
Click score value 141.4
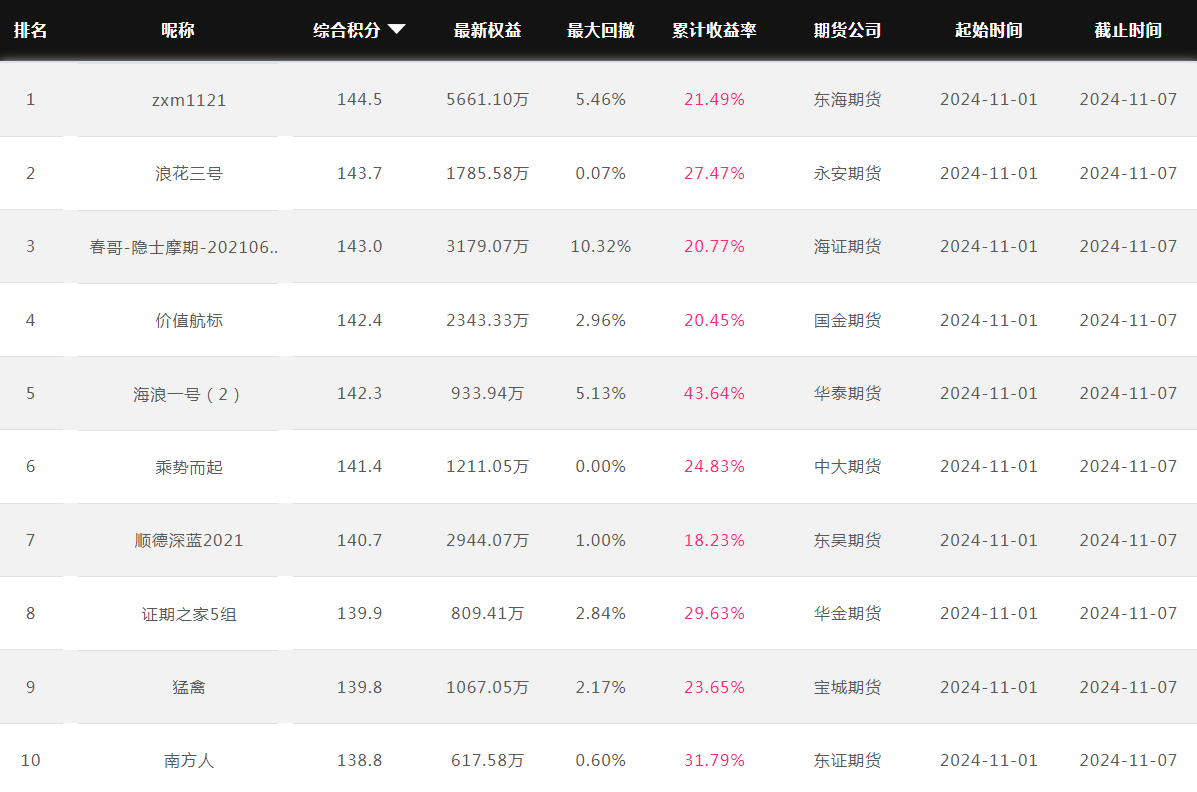[360, 466]
